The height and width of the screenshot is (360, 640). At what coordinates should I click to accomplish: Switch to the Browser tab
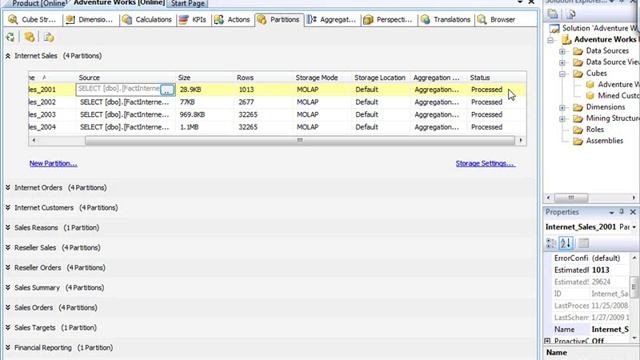[x=497, y=20]
